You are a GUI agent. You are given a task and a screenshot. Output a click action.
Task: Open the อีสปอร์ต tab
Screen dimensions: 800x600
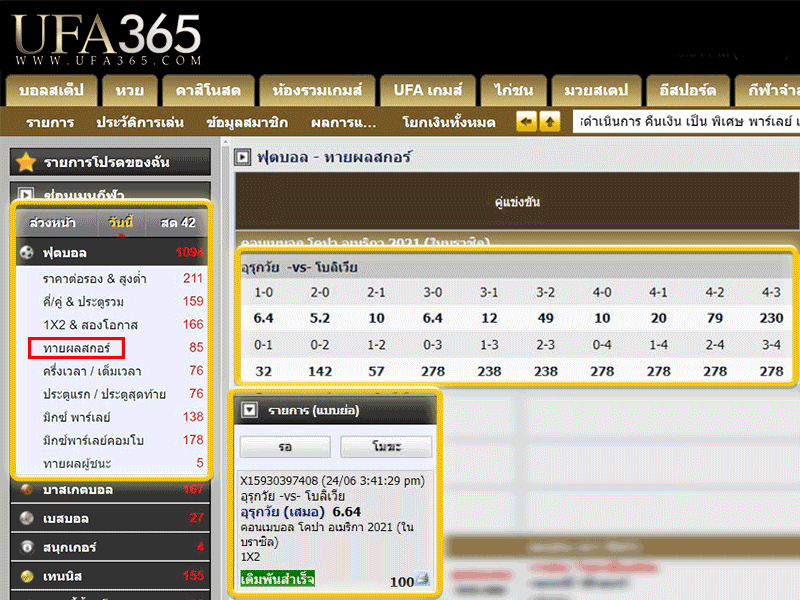click(x=687, y=90)
